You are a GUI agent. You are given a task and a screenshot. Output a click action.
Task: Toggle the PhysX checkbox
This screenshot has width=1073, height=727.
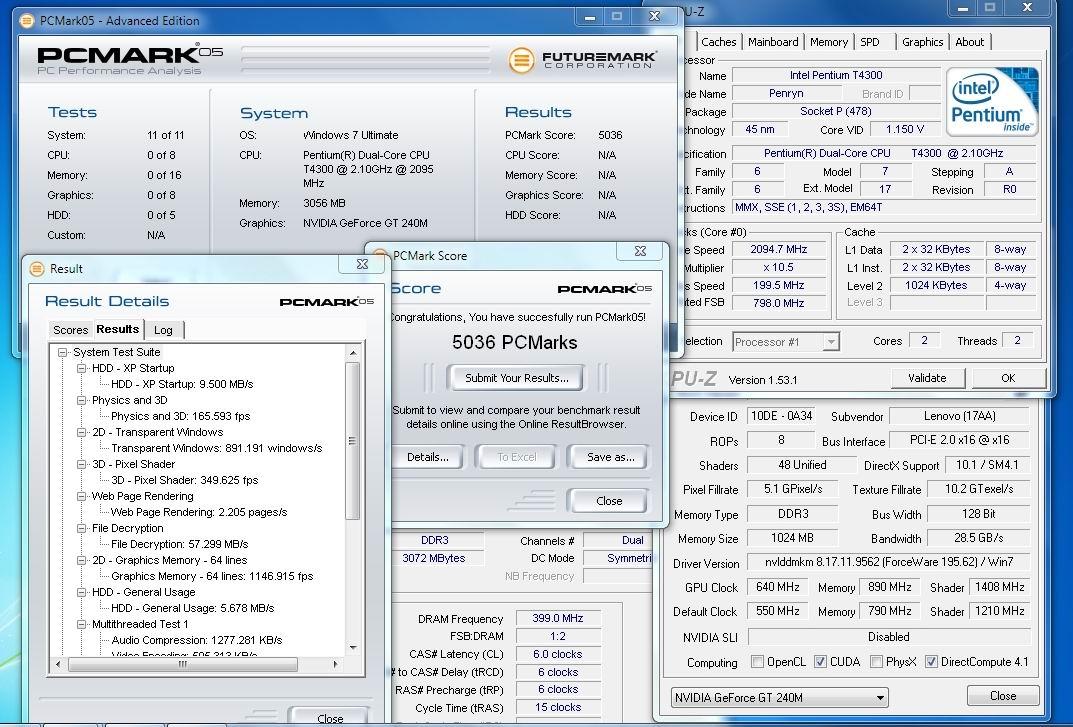coord(876,662)
